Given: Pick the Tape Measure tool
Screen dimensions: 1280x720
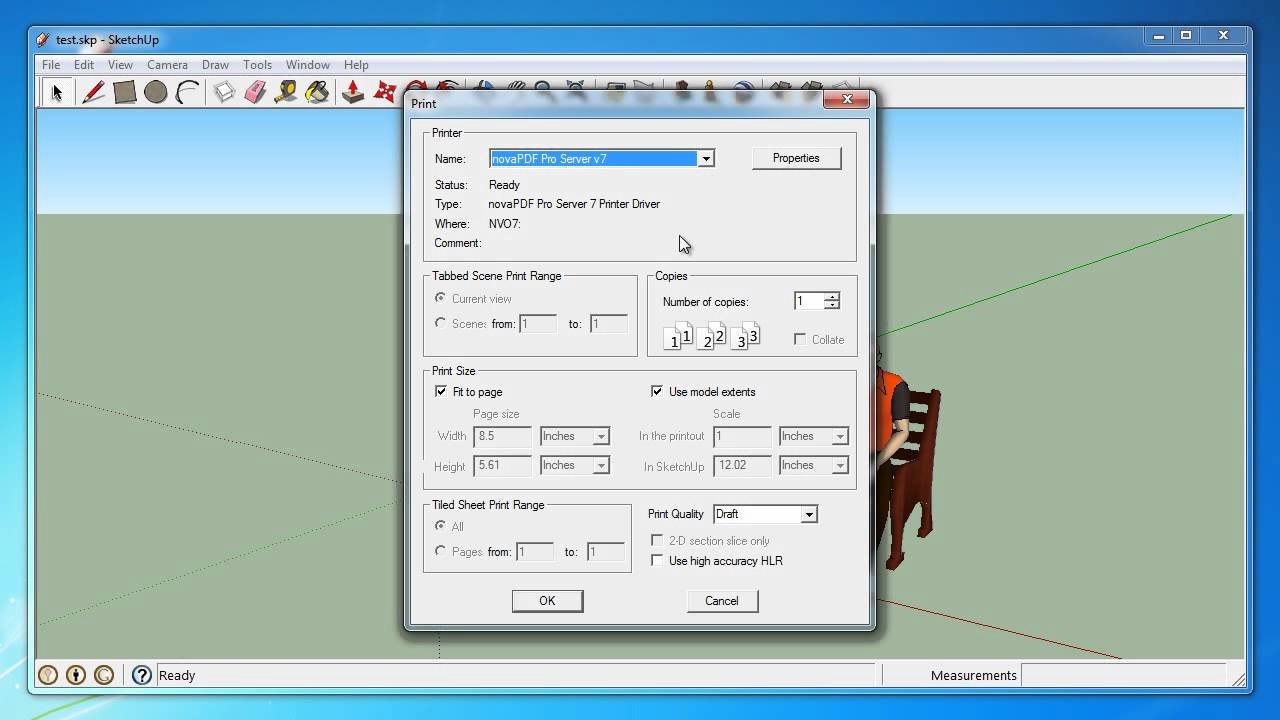Looking at the screenshot, I should point(286,93).
